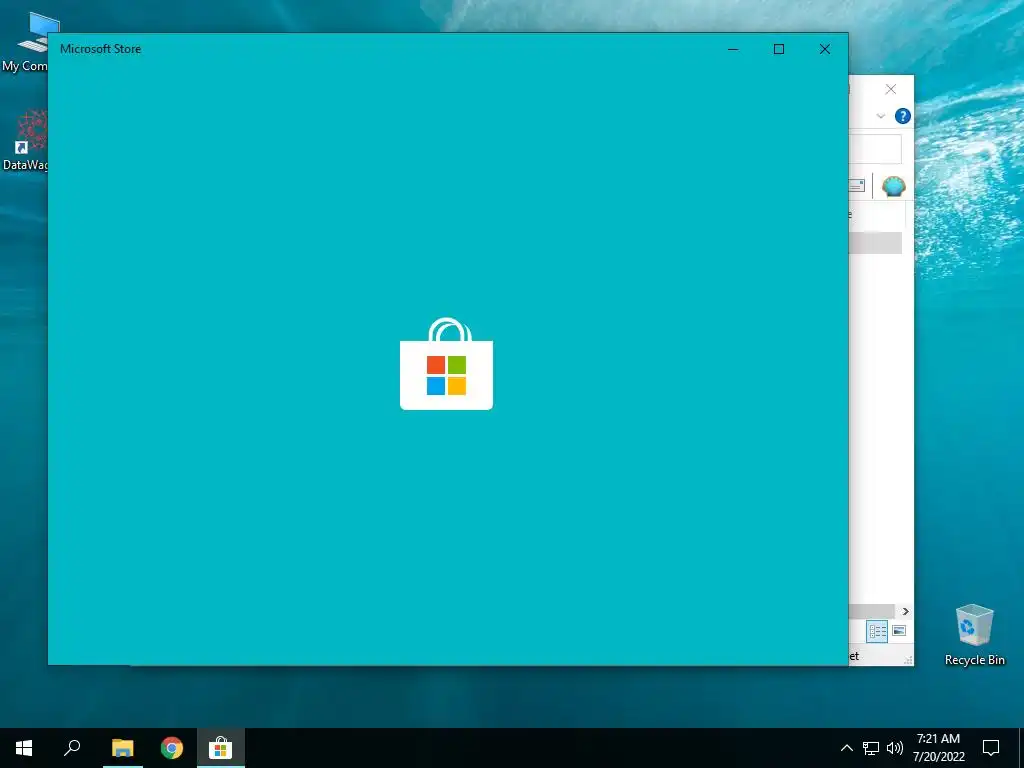The width and height of the screenshot is (1024, 768).
Task: Launch Google Chrome from the taskbar
Action: (172, 748)
